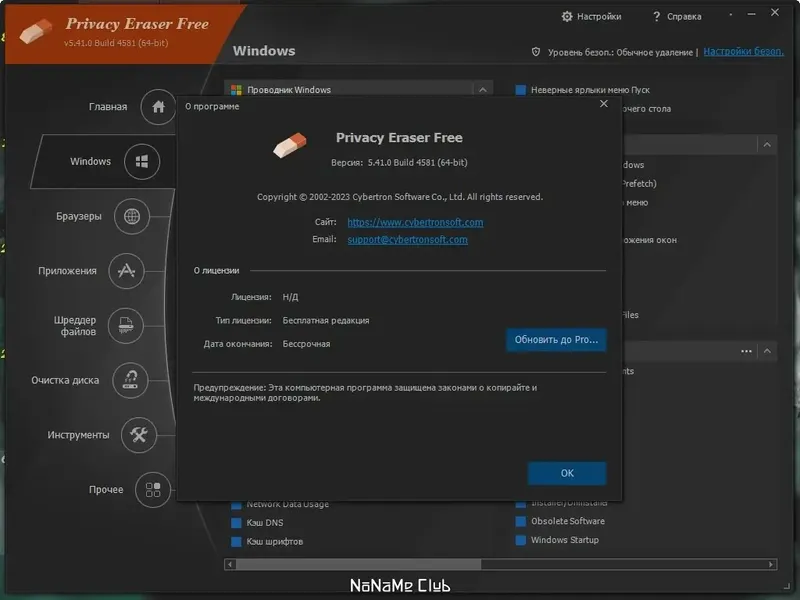Open the Главная home icon
Image resolution: width=800 pixels, height=600 pixels.
click(158, 107)
